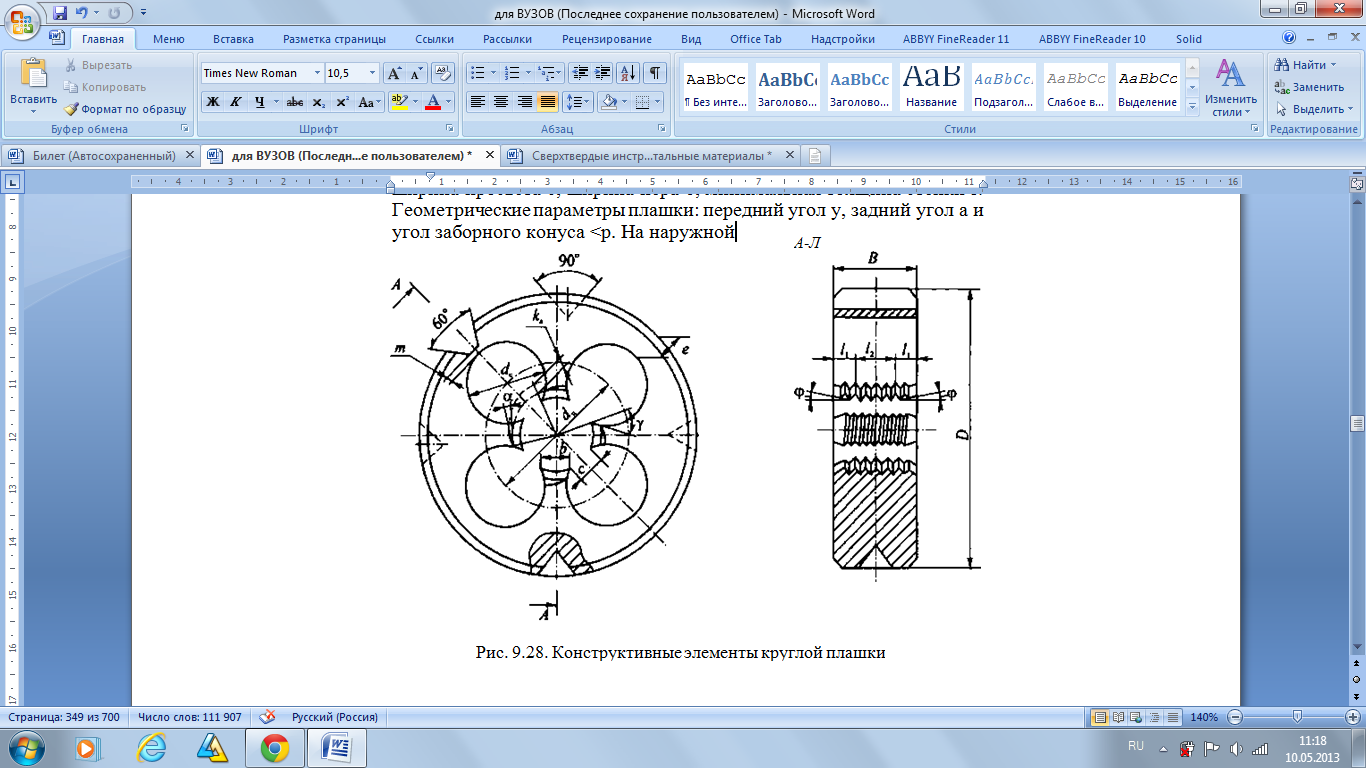Apply red font color
1366x768 pixels.
433,102
